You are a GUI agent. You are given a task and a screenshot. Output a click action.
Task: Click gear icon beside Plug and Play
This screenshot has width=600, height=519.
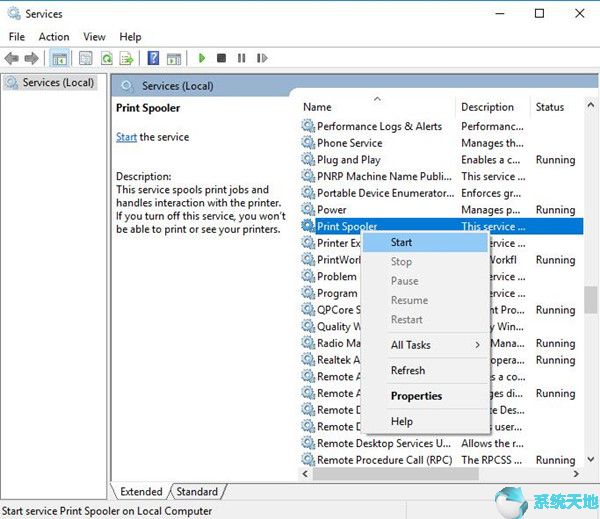click(308, 159)
